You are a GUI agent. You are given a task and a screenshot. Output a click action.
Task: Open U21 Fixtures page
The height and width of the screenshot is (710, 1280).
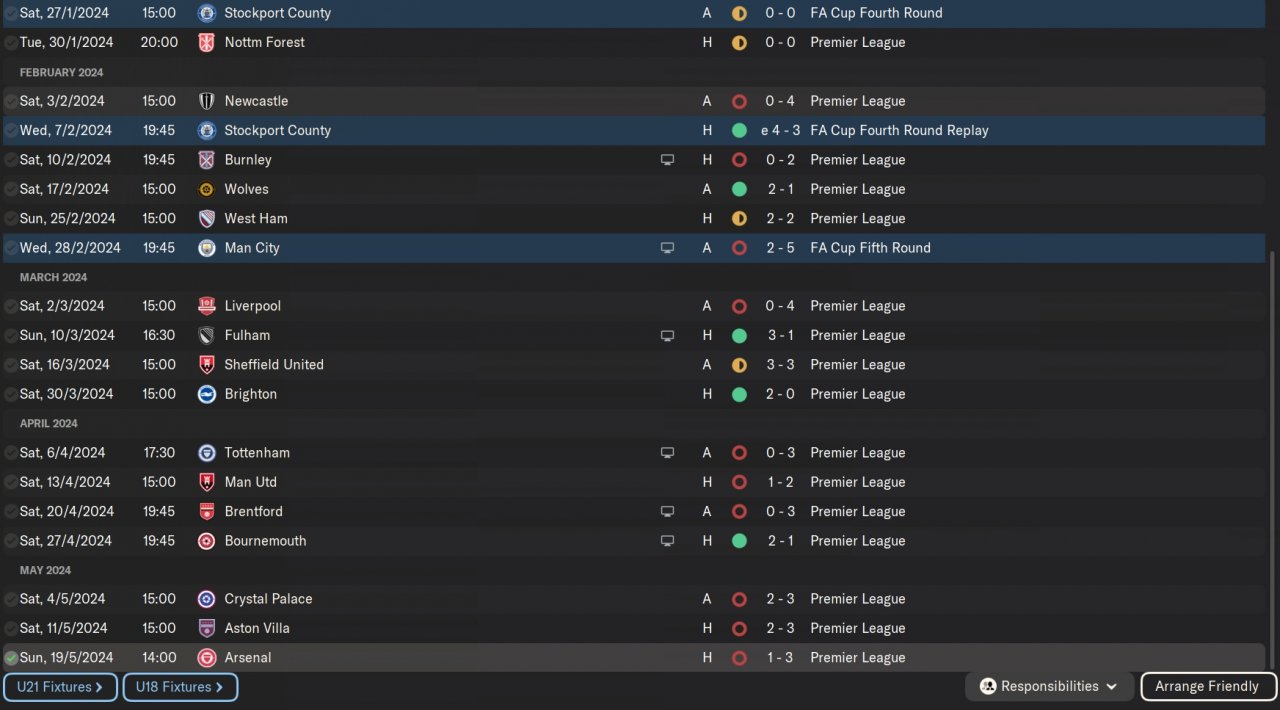tap(60, 687)
